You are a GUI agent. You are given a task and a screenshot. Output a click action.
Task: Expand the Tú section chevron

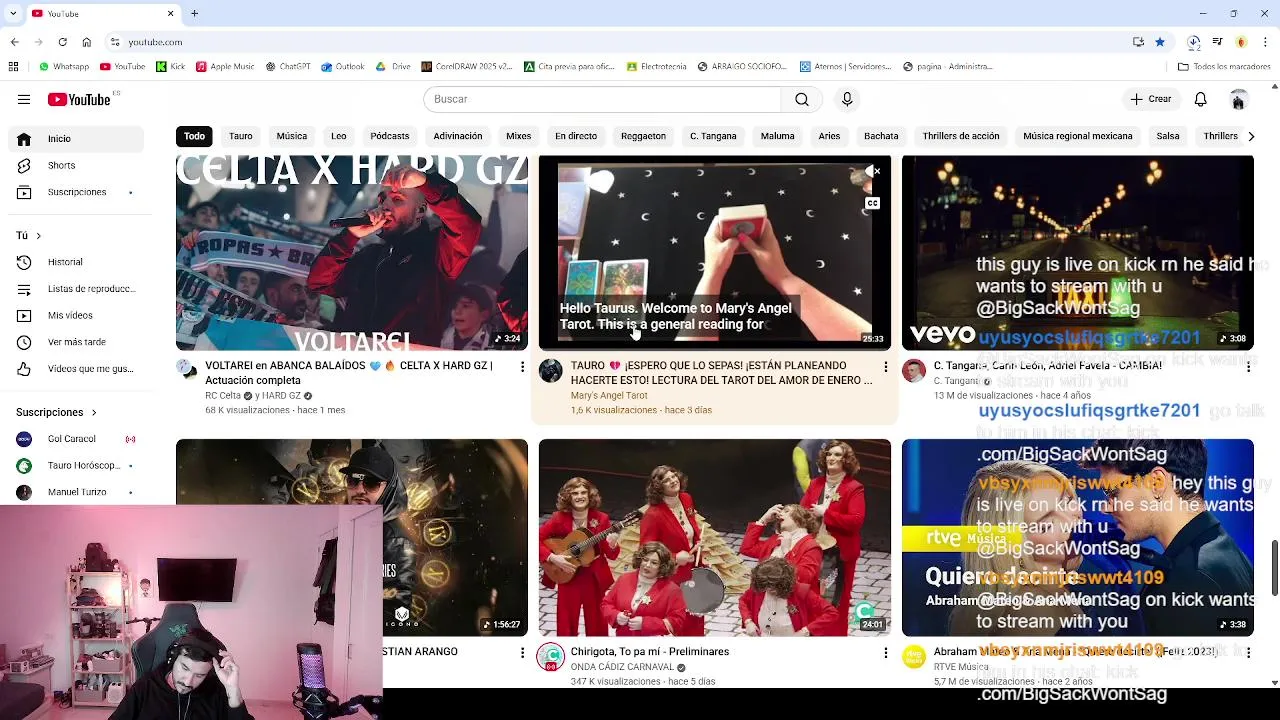38,236
